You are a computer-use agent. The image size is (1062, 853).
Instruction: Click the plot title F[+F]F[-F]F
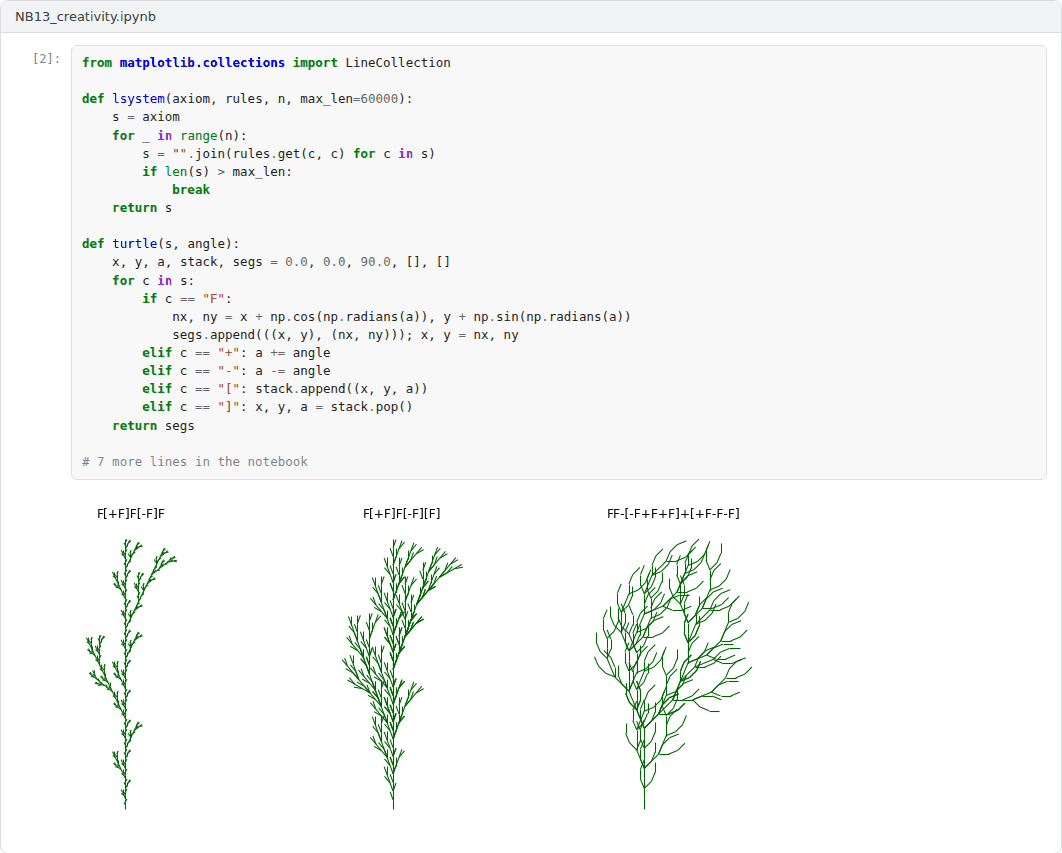point(131,514)
